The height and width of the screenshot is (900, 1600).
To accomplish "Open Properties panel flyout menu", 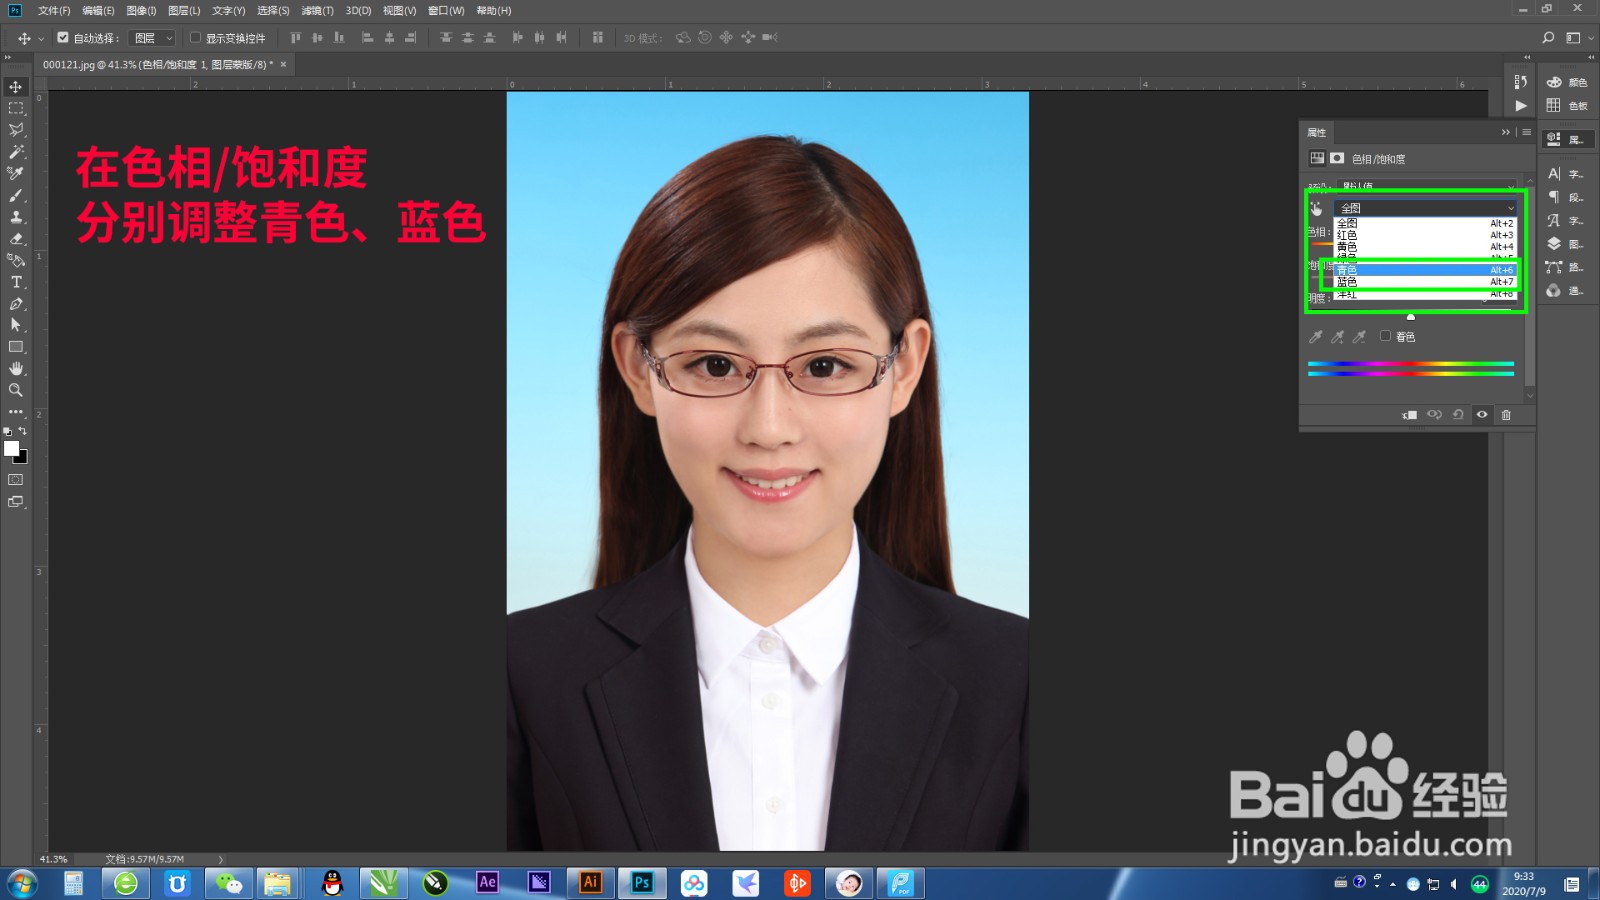I will [x=1526, y=132].
